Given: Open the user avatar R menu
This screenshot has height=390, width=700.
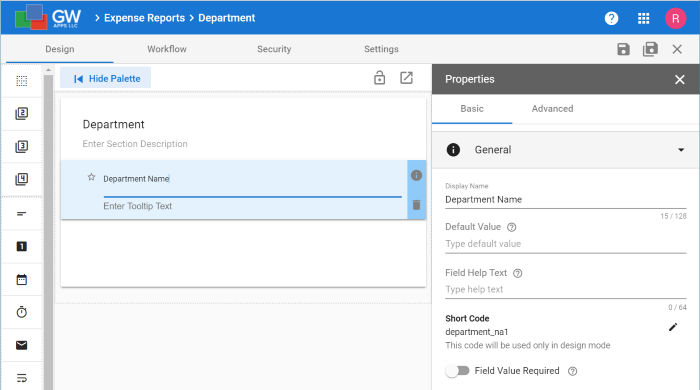Looking at the screenshot, I should 675,18.
